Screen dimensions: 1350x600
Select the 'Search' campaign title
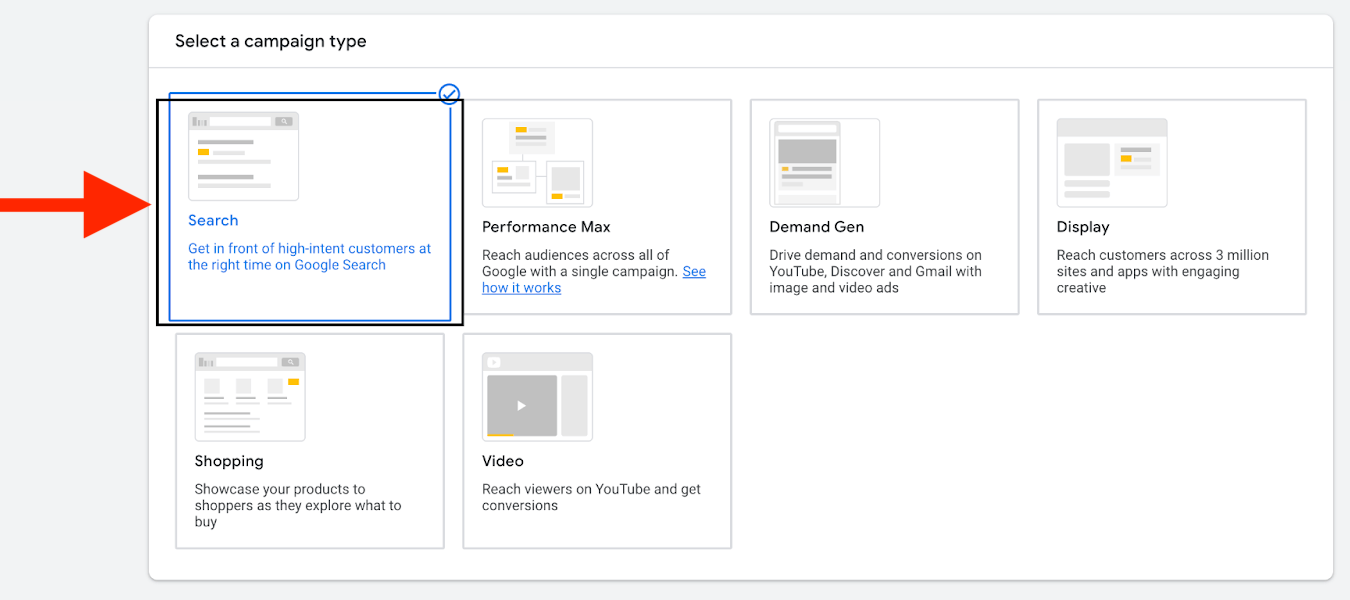tap(213, 221)
